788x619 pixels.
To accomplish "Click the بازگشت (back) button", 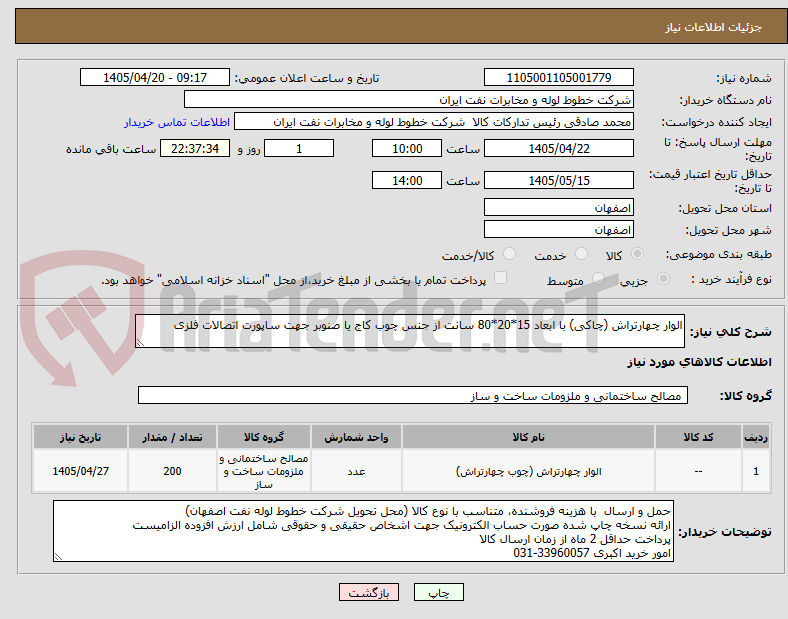I will (369, 592).
